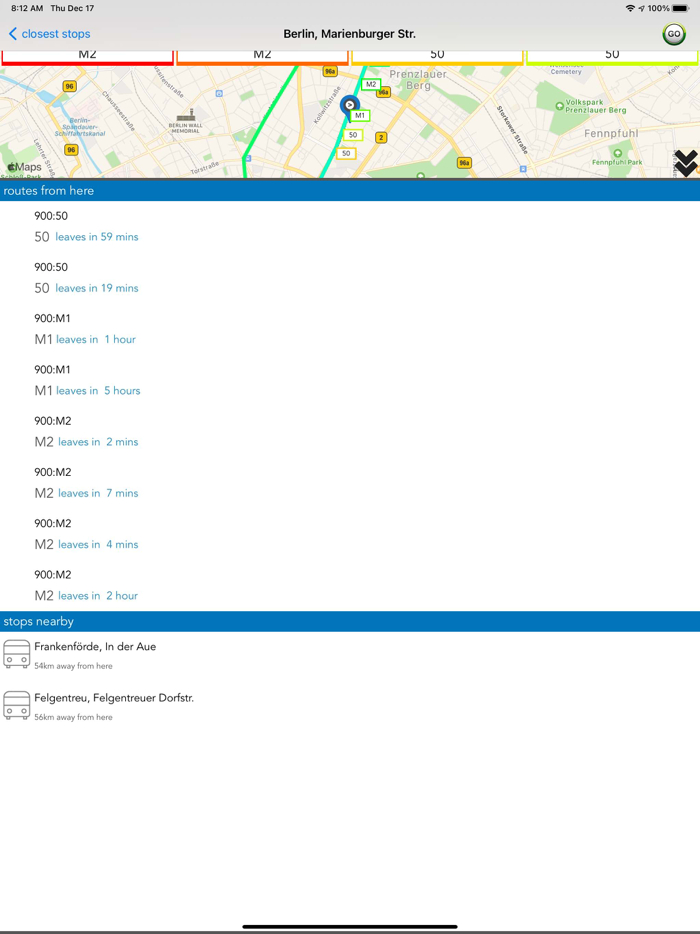This screenshot has width=700, height=934.
Task: Open route M2 leaving in 4 mins
Action: (350, 534)
